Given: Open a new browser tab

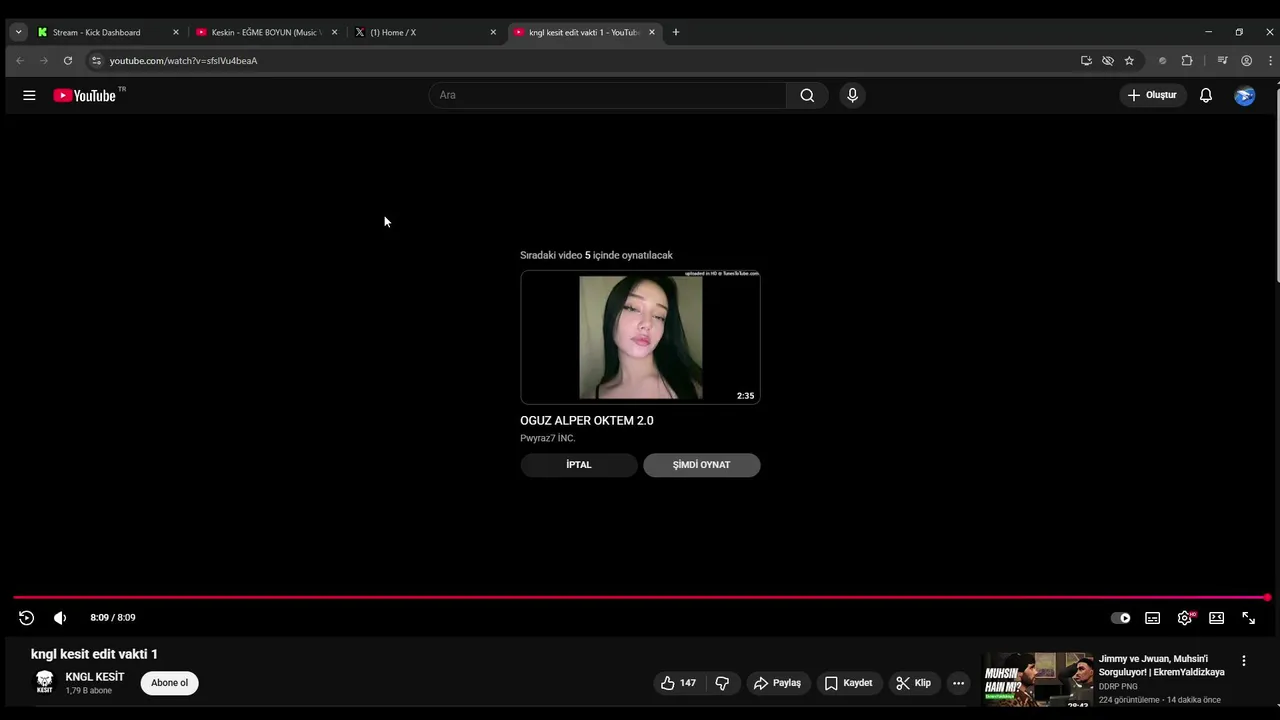Looking at the screenshot, I should pos(676,32).
